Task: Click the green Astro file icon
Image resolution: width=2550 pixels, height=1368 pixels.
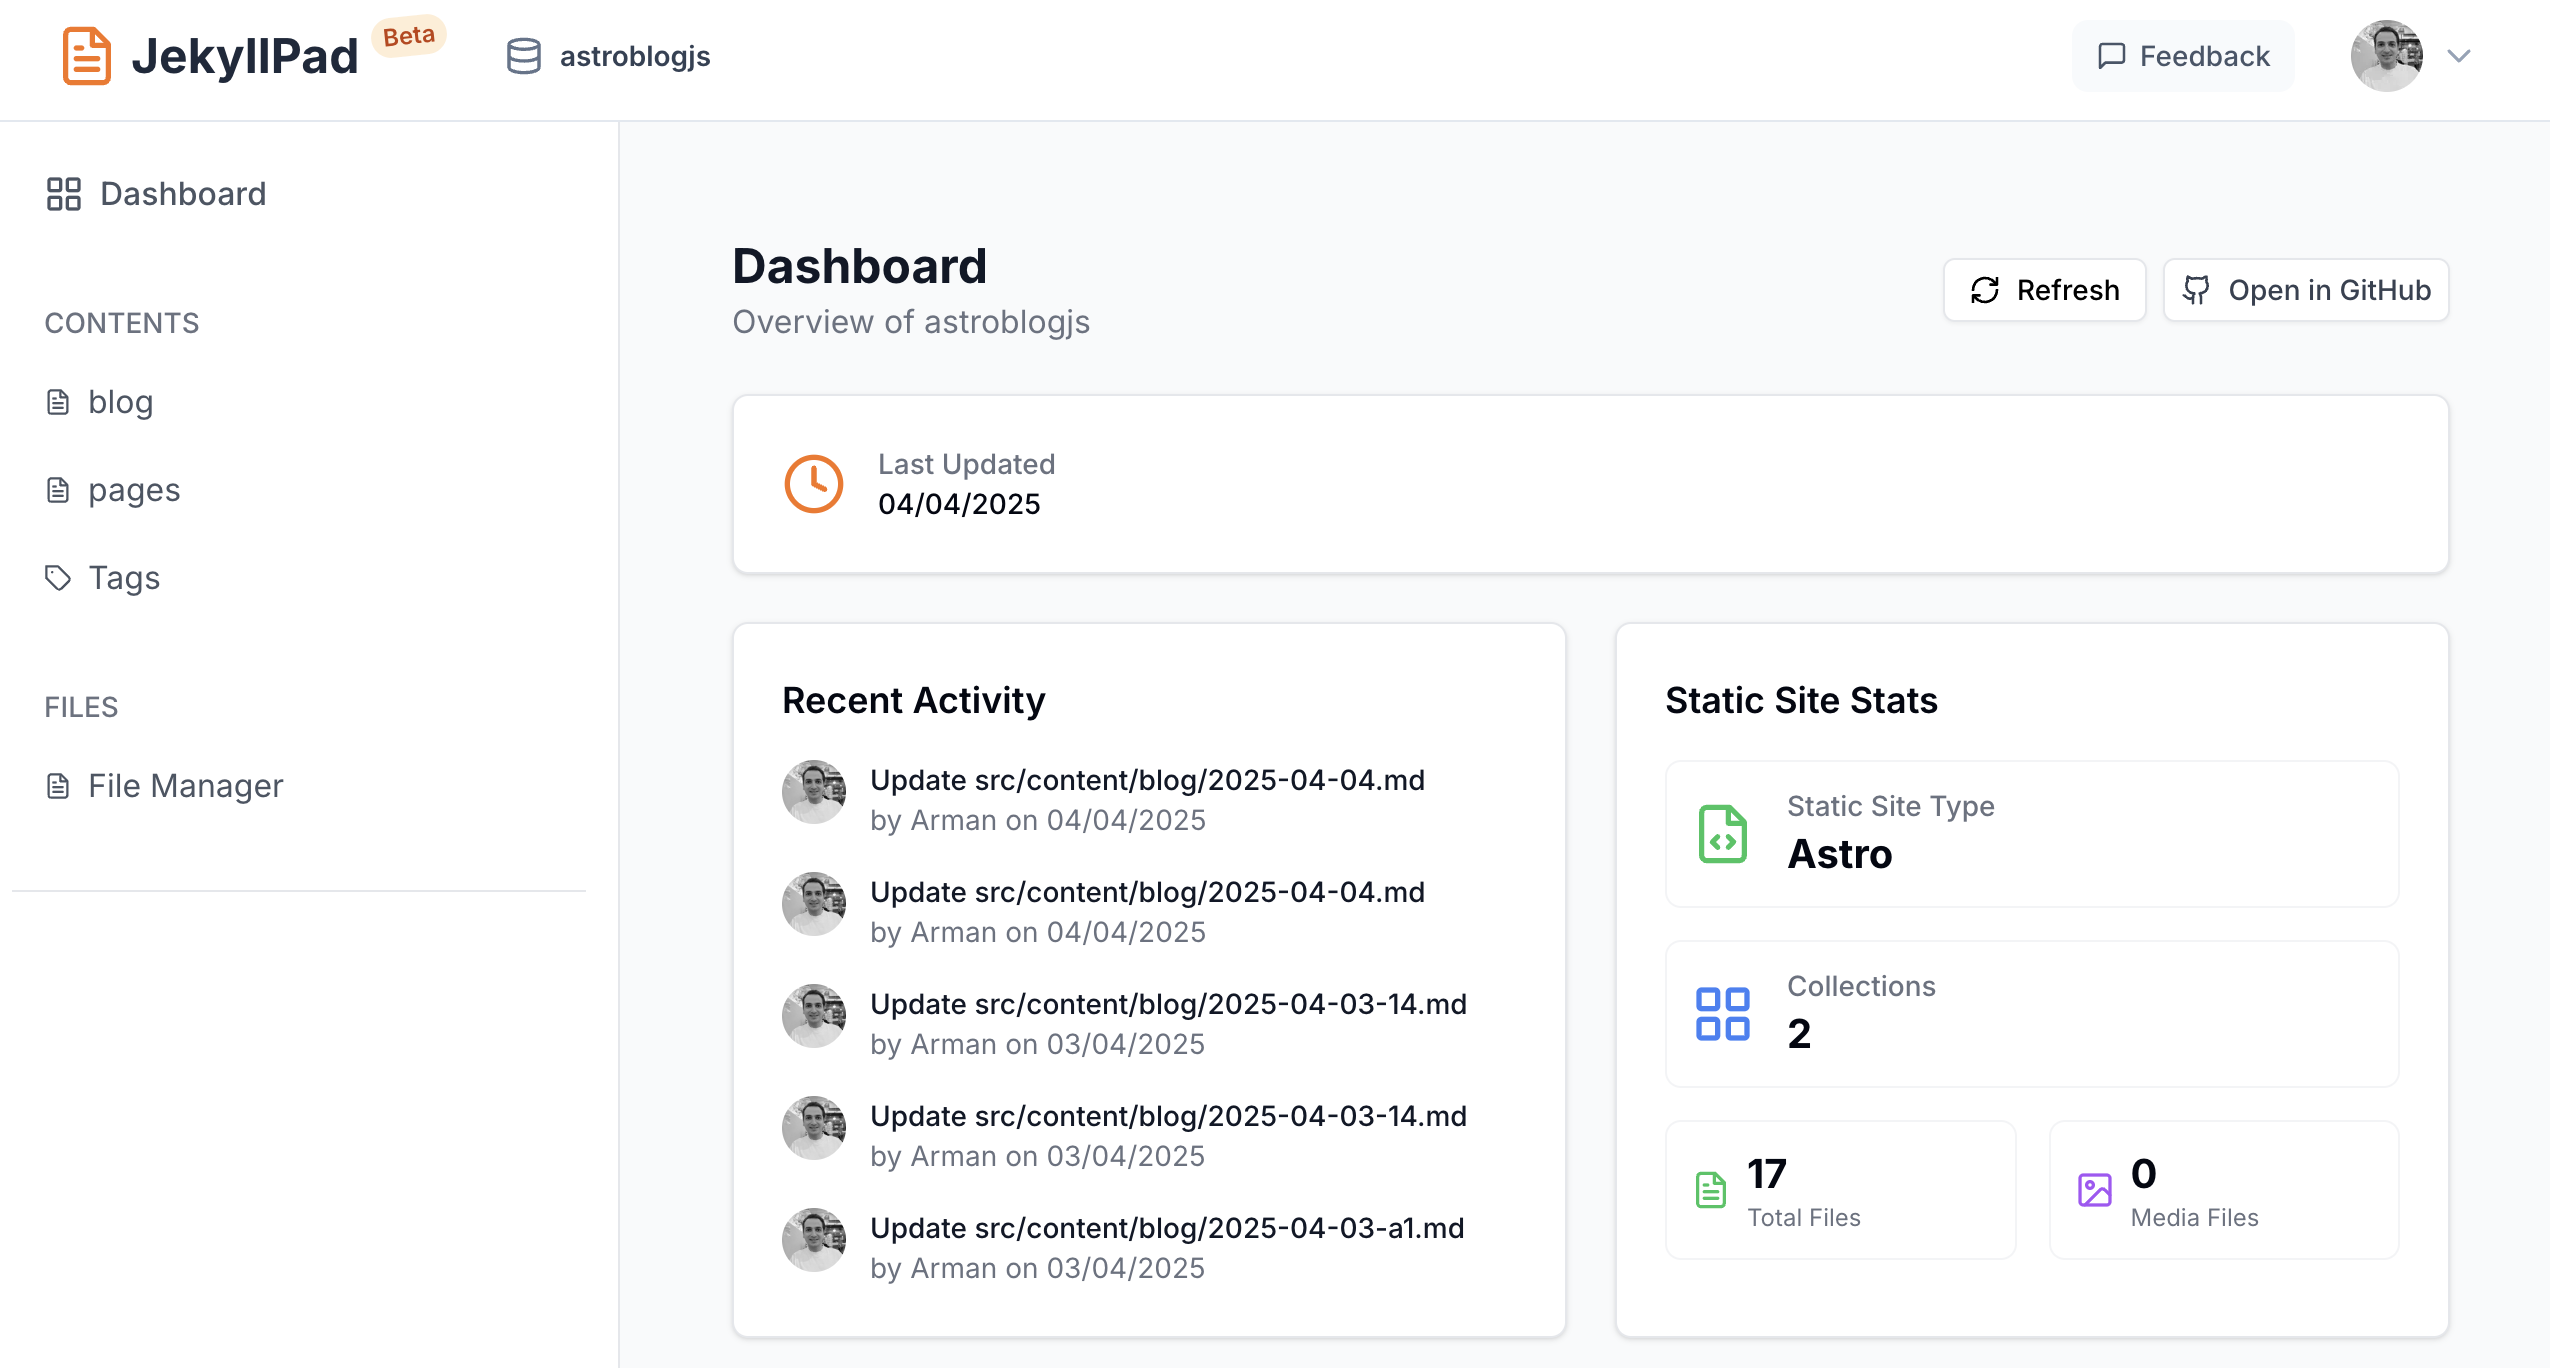Action: click(1722, 833)
